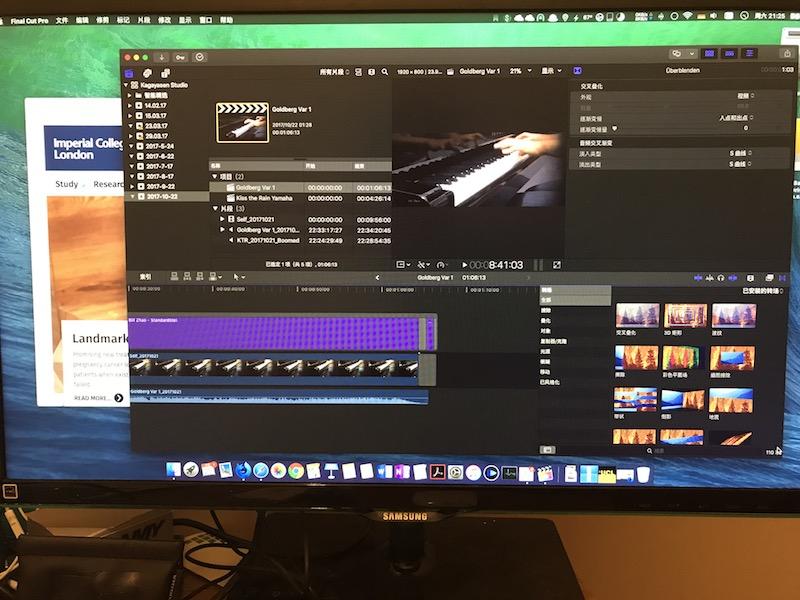This screenshot has width=800, height=600.
Task: Open the Background Tasks checkmark icon
Action: point(199,57)
